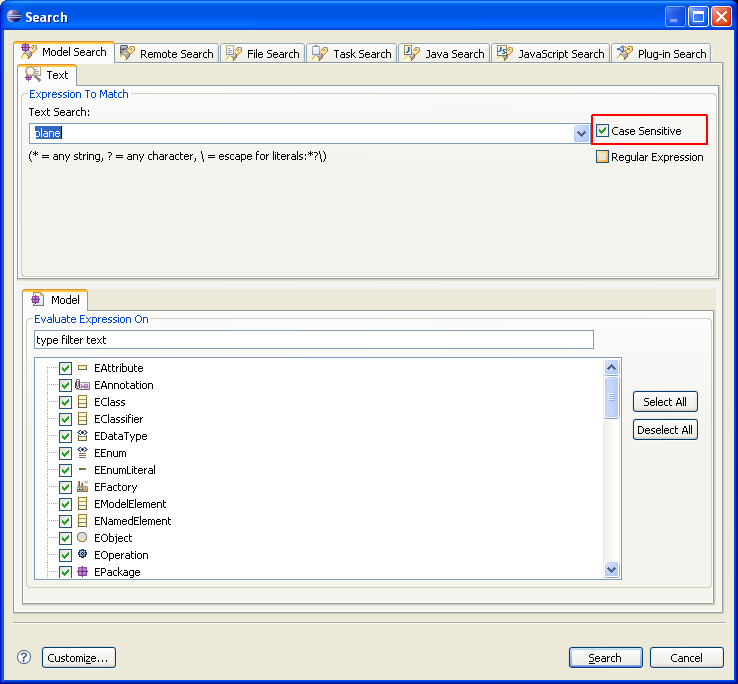Uncheck the EObject checkbox

coord(65,538)
